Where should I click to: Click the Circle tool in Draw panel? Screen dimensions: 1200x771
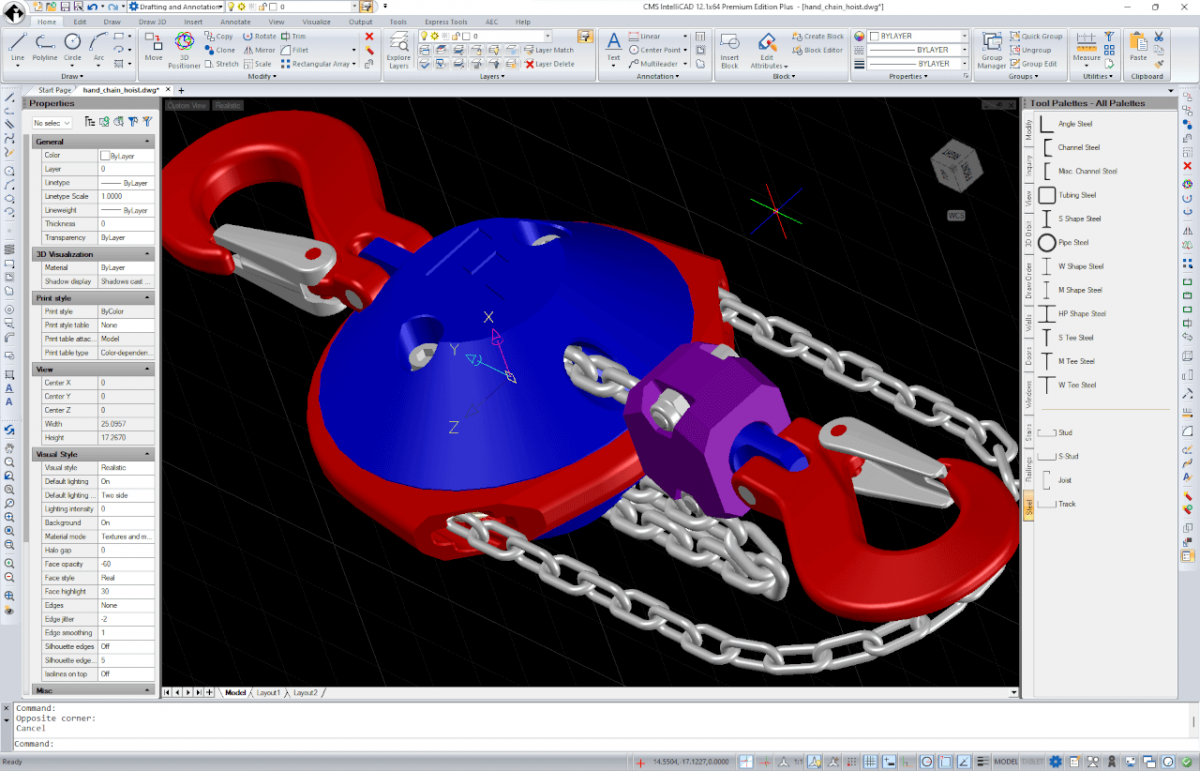pos(73,46)
